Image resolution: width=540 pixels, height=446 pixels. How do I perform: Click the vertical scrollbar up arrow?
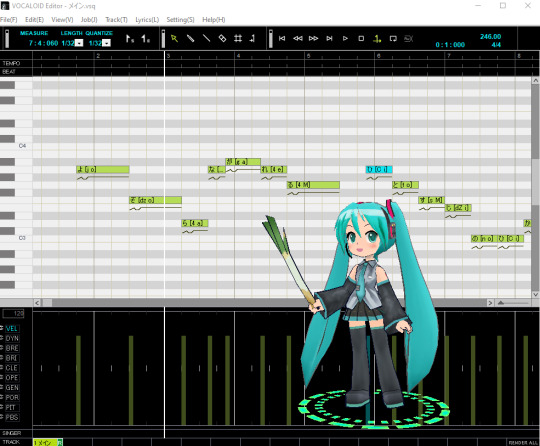[x=536, y=81]
